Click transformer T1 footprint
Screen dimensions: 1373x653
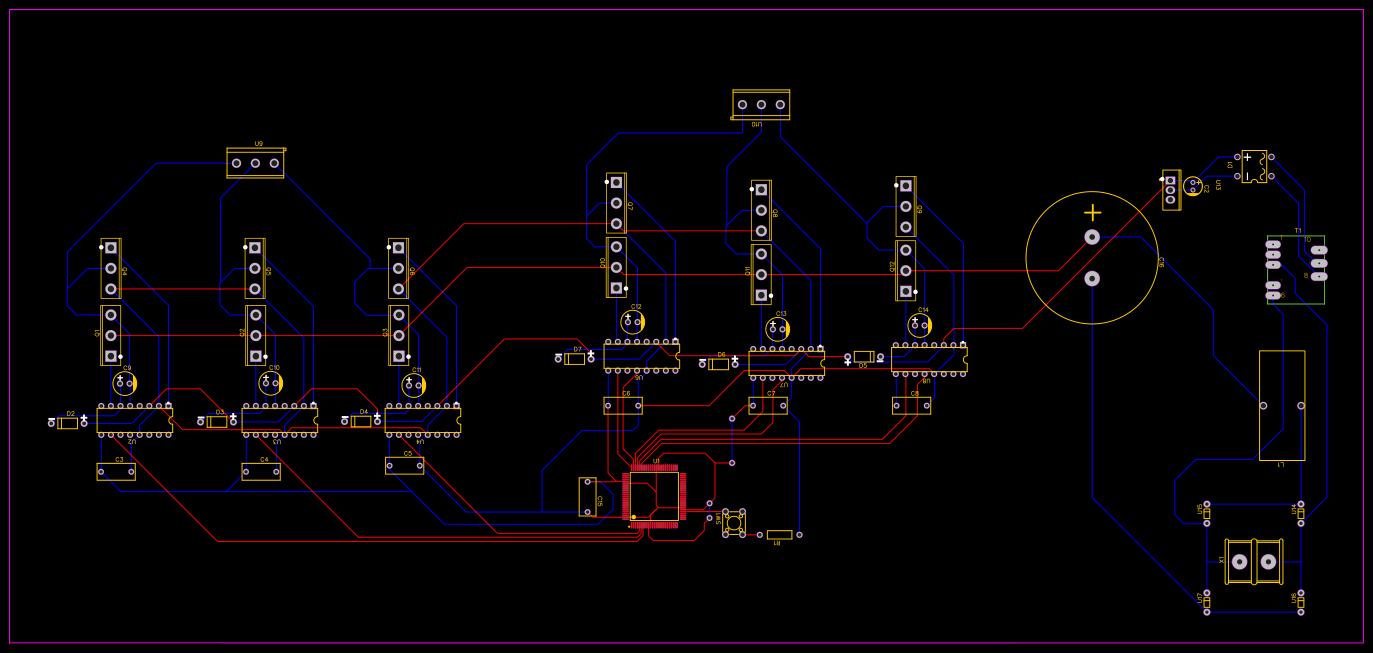tap(1296, 270)
